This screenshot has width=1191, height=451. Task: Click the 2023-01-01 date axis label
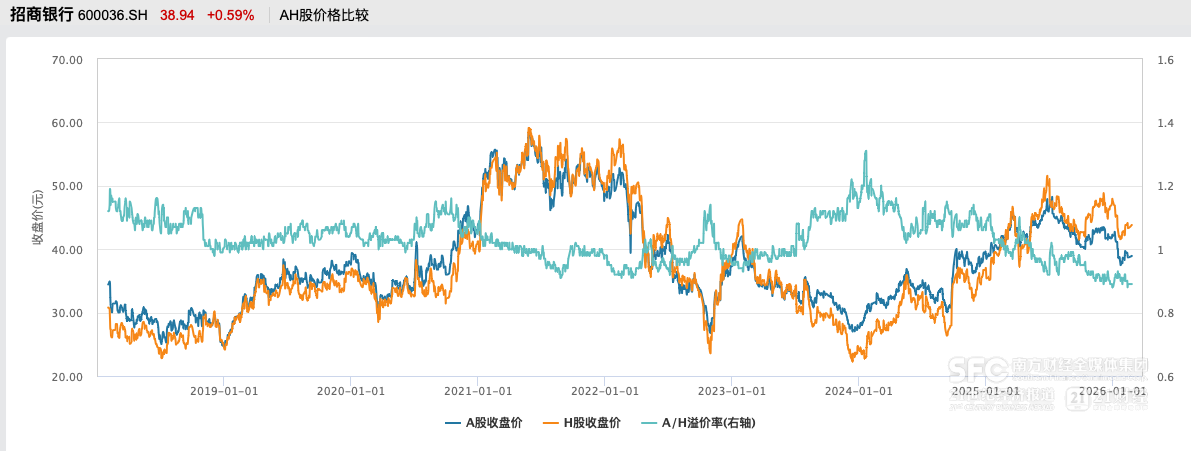pyautogui.click(x=732, y=391)
